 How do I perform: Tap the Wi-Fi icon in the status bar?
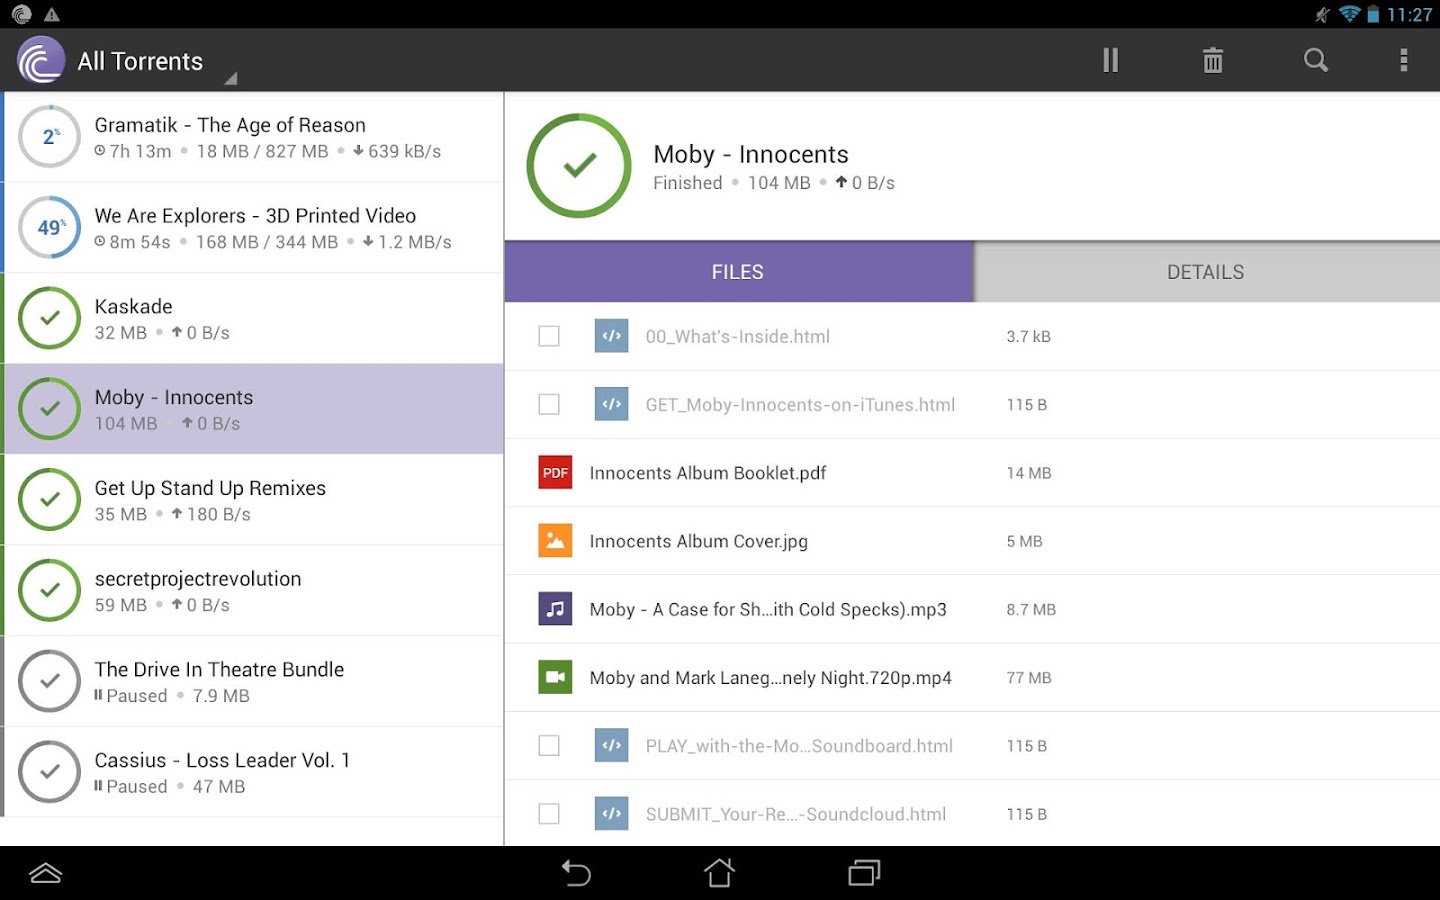point(1350,14)
